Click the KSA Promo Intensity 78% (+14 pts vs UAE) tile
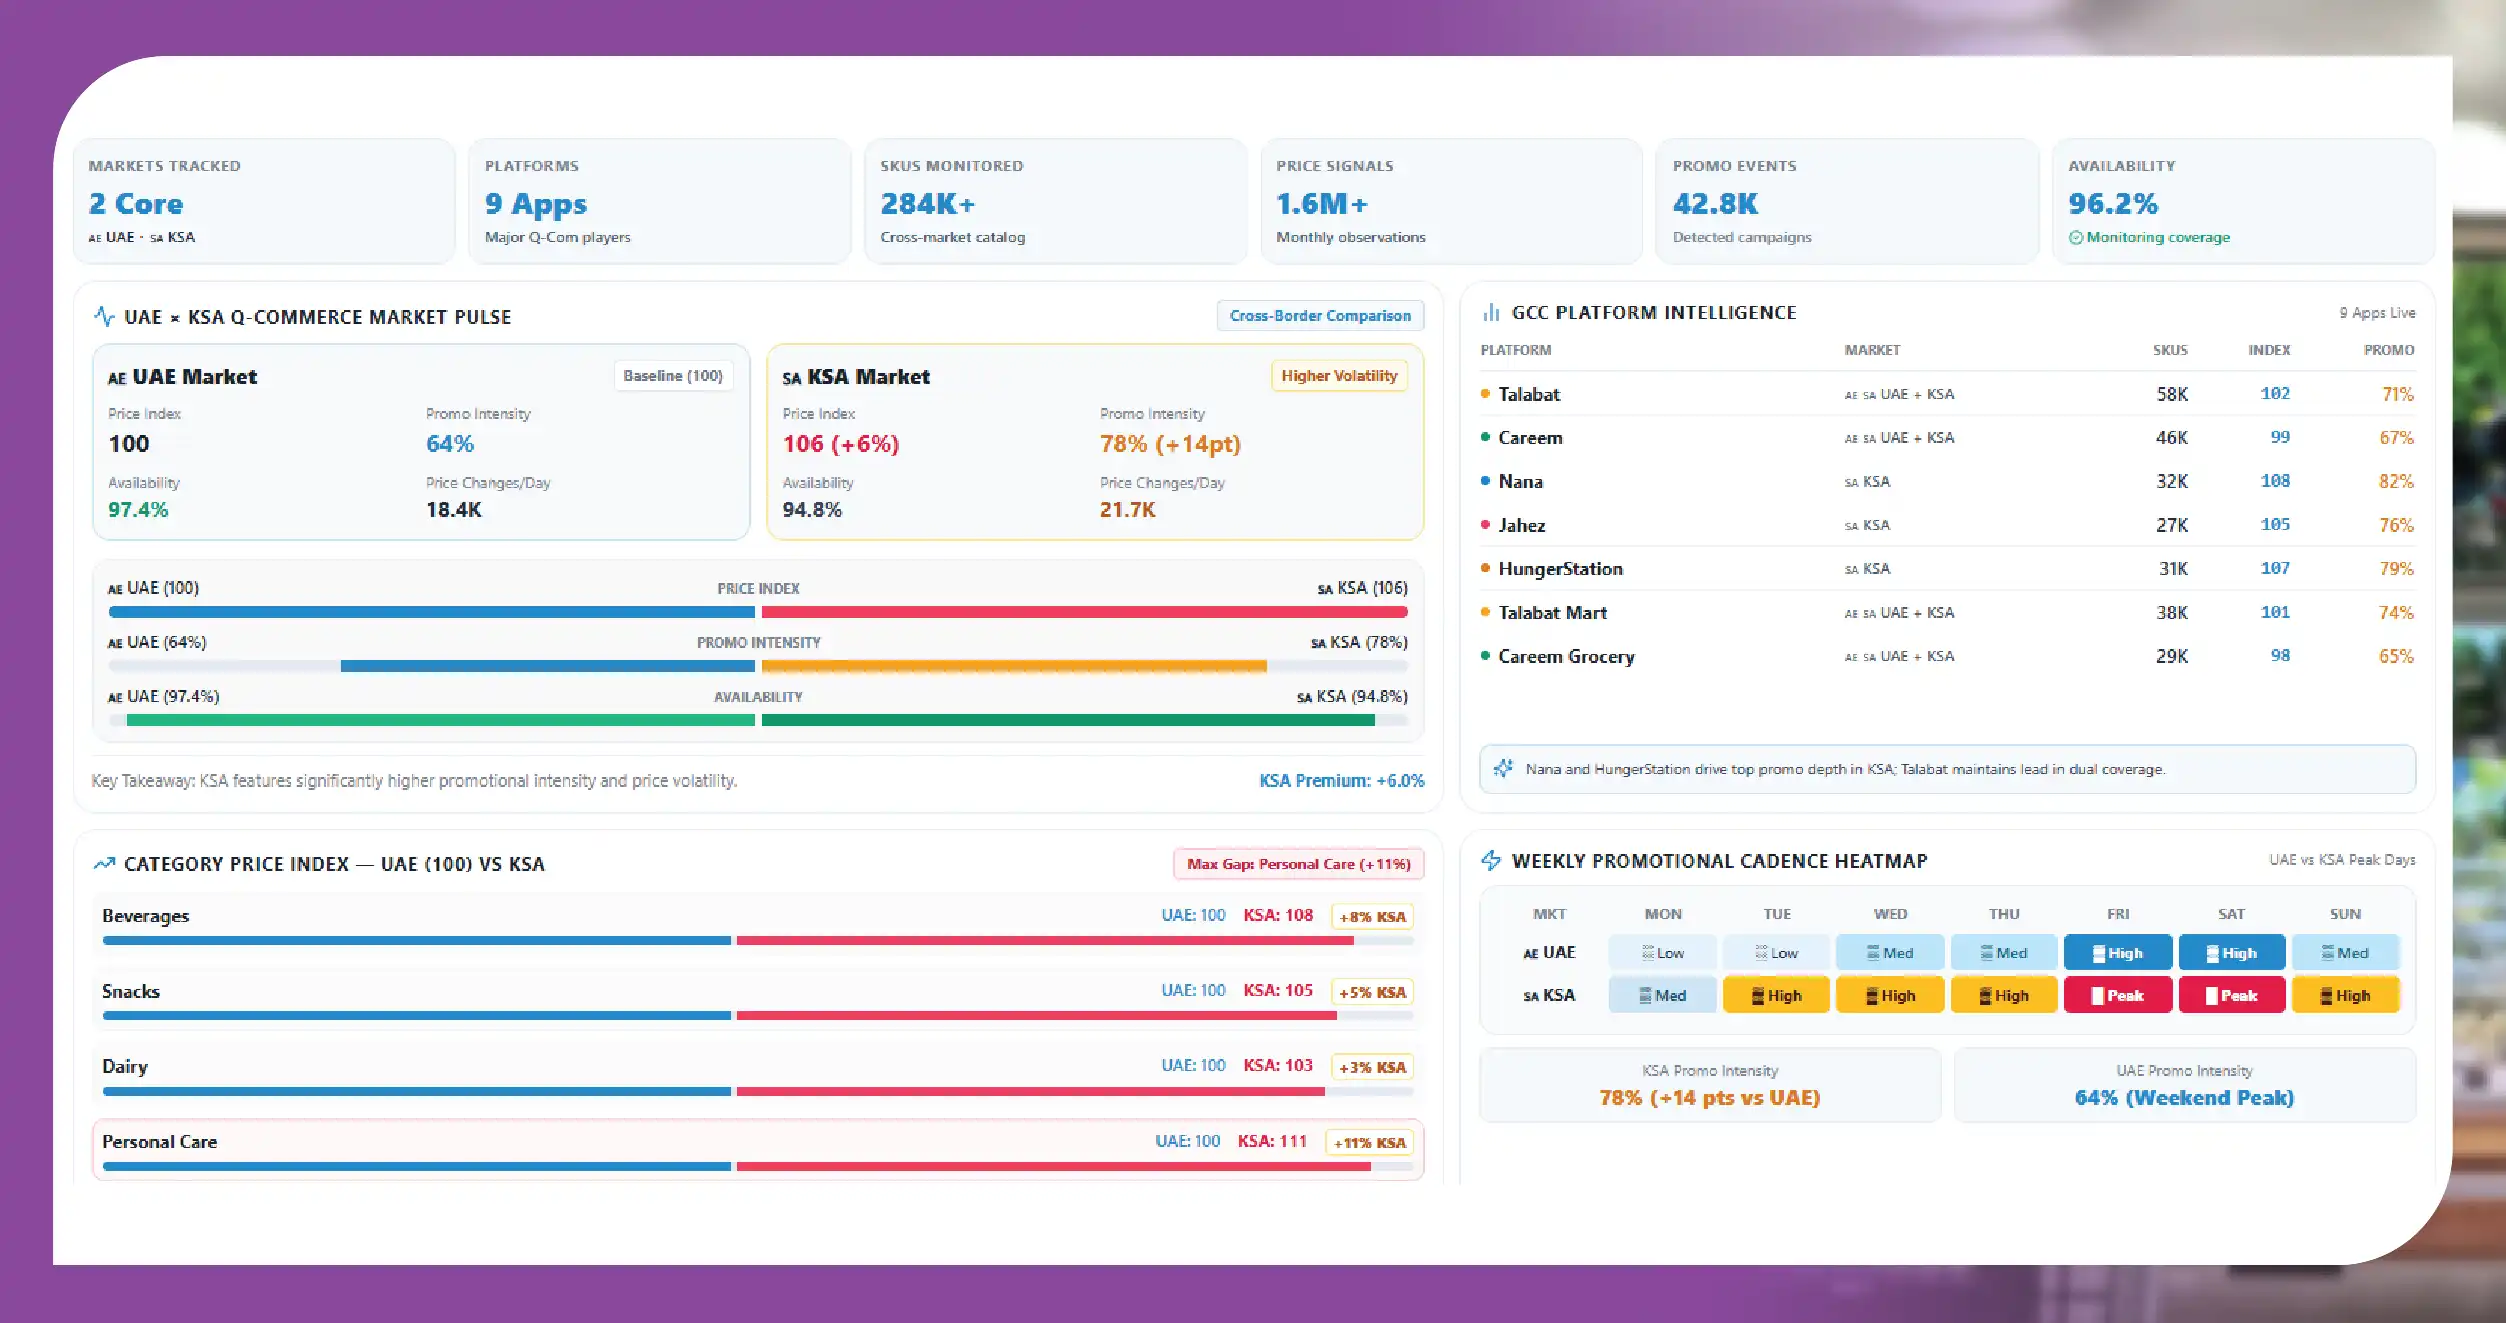The height and width of the screenshot is (1323, 2506). click(x=1710, y=1085)
